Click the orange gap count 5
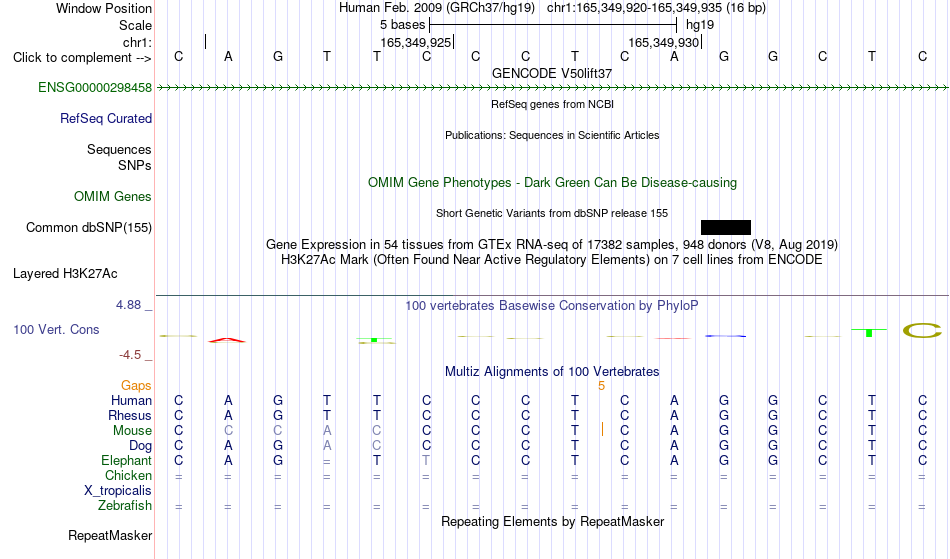Viewport: 950px width, 559px height. pyautogui.click(x=601, y=386)
